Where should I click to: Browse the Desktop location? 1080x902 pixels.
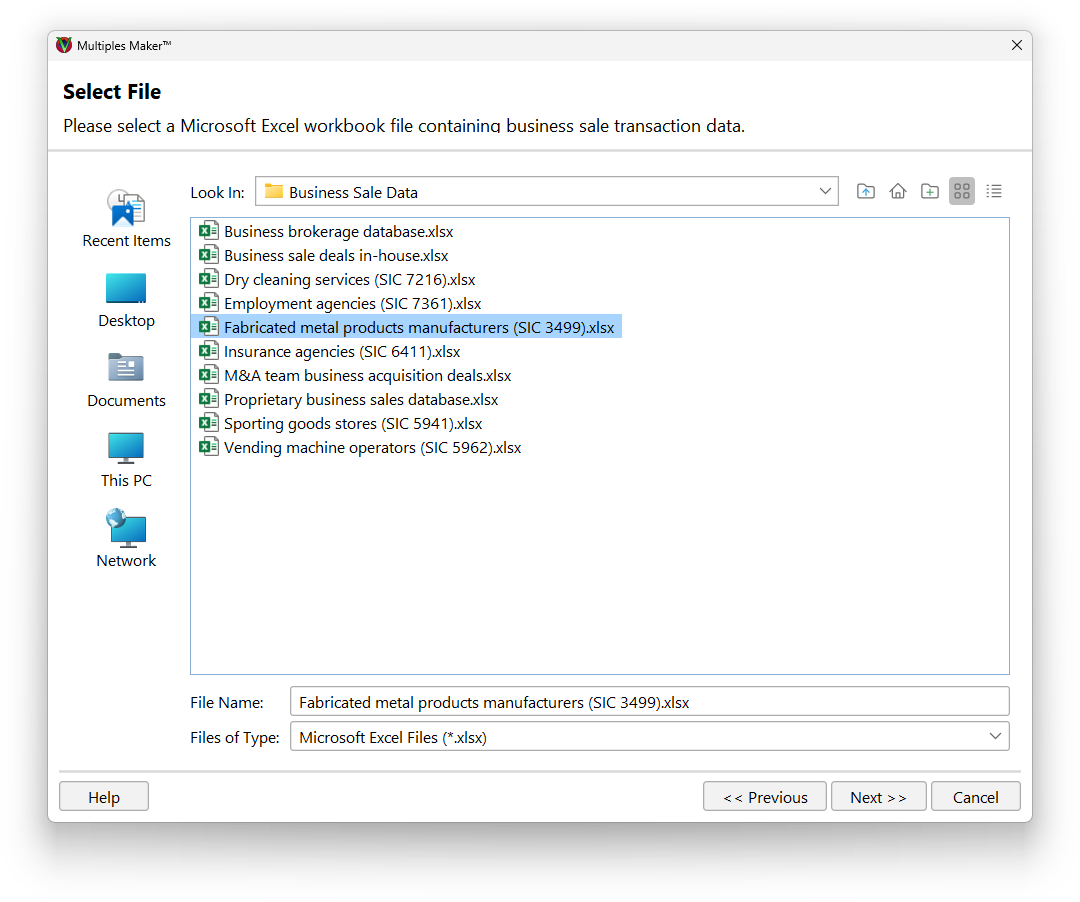126,298
